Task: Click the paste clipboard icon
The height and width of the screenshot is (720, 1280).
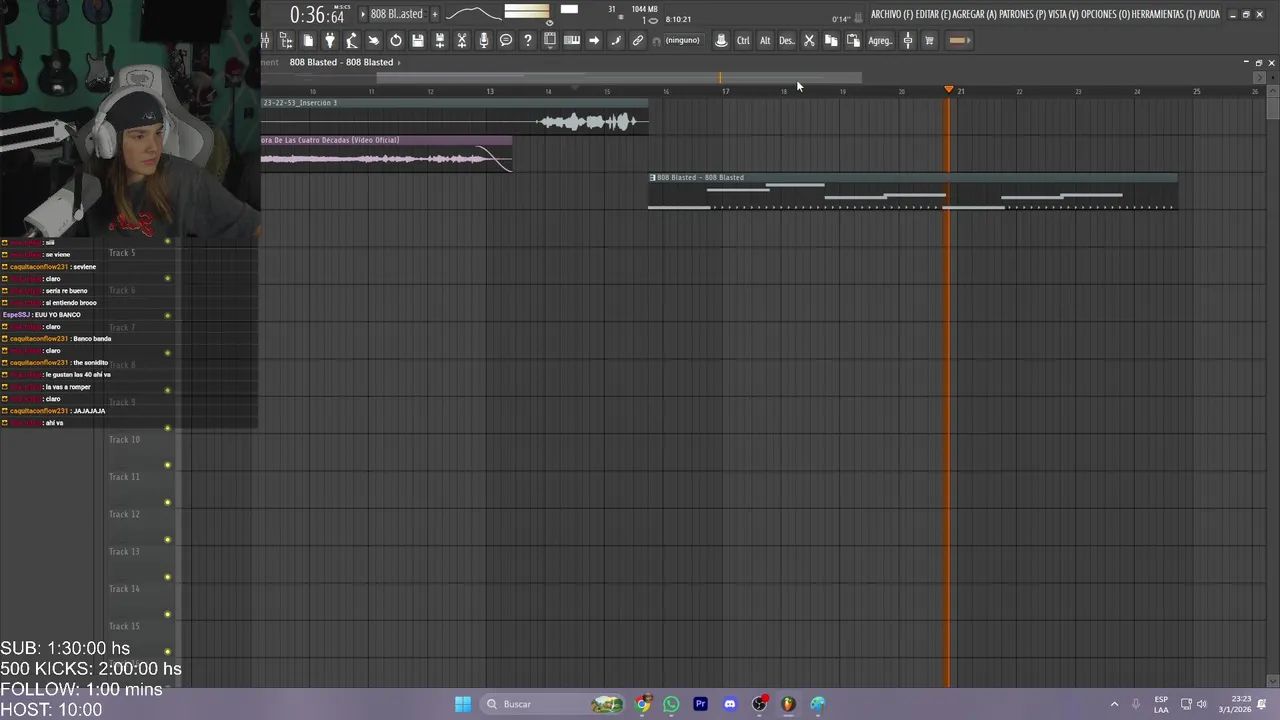Action: (x=853, y=40)
